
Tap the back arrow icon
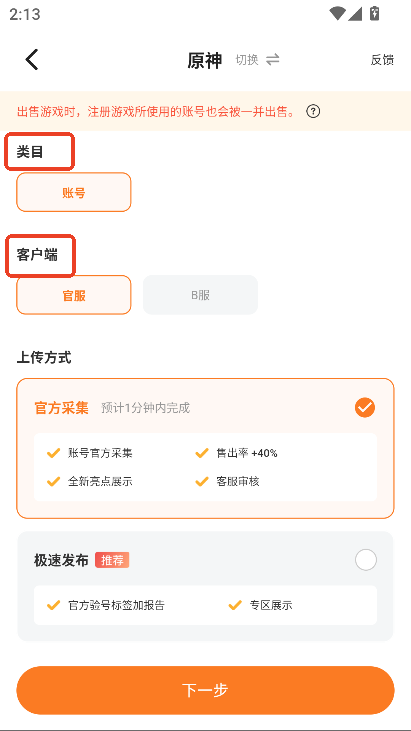32,60
